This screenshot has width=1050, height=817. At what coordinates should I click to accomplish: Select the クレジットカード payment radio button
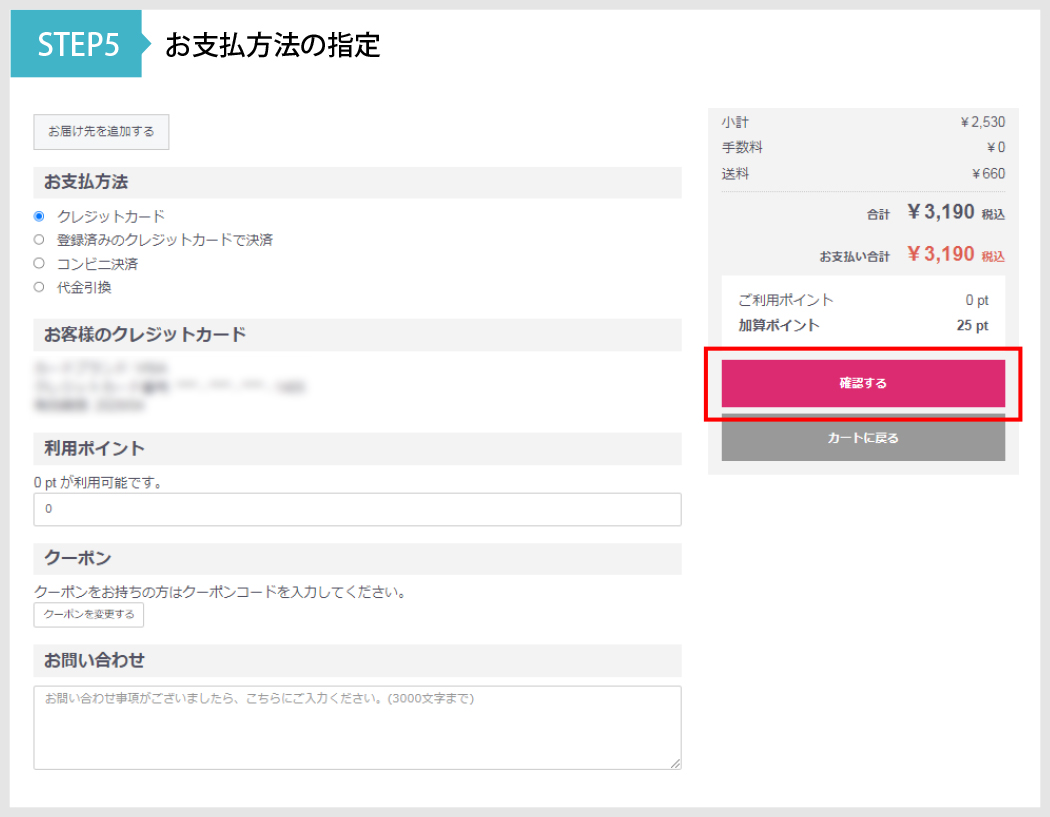point(39,216)
